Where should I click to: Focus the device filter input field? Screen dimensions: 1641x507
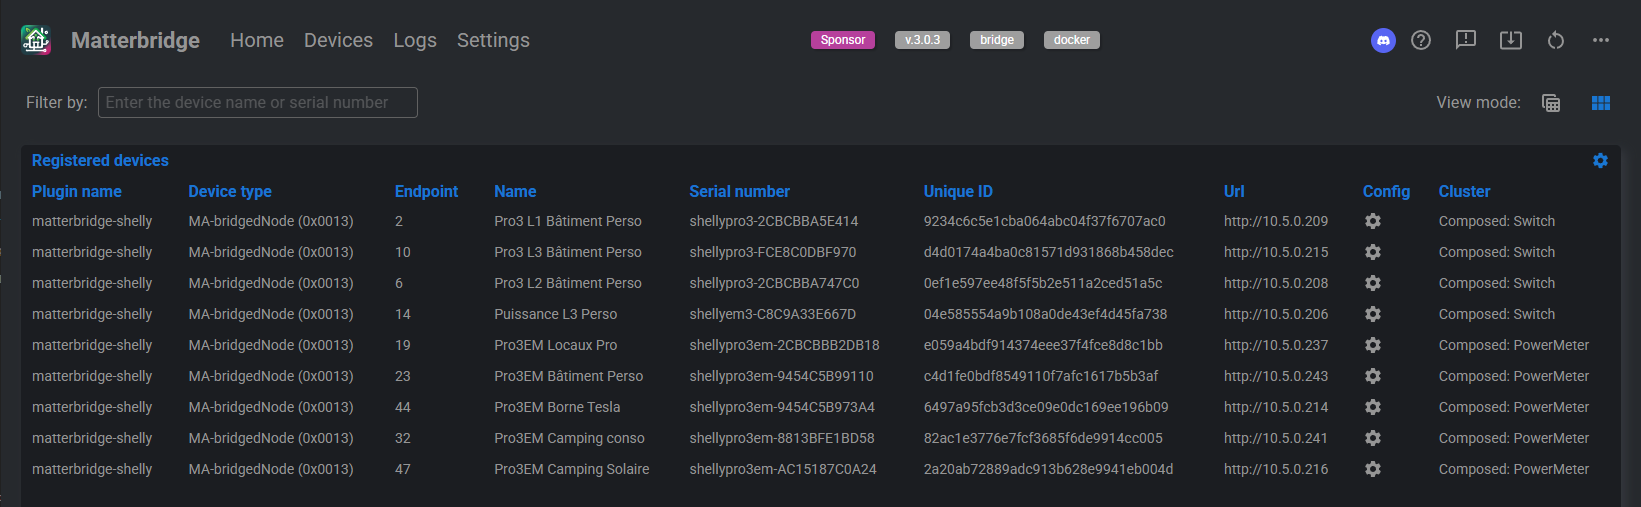tap(258, 102)
